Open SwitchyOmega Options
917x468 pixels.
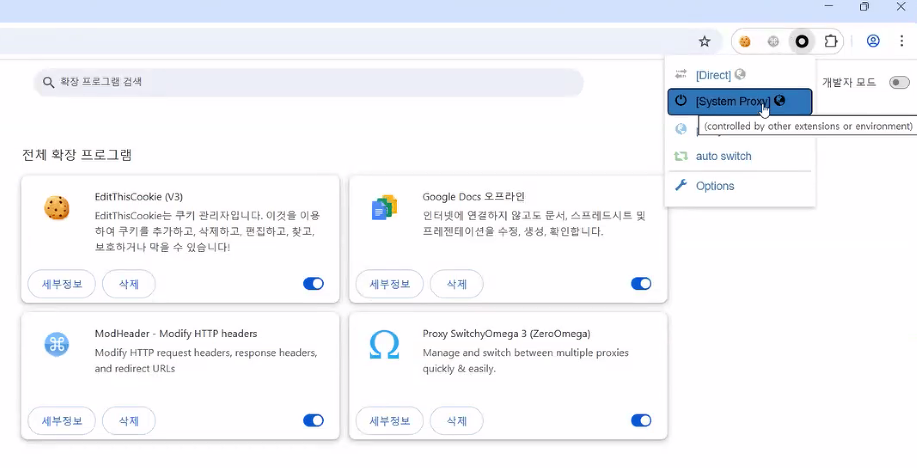click(x=740, y=186)
